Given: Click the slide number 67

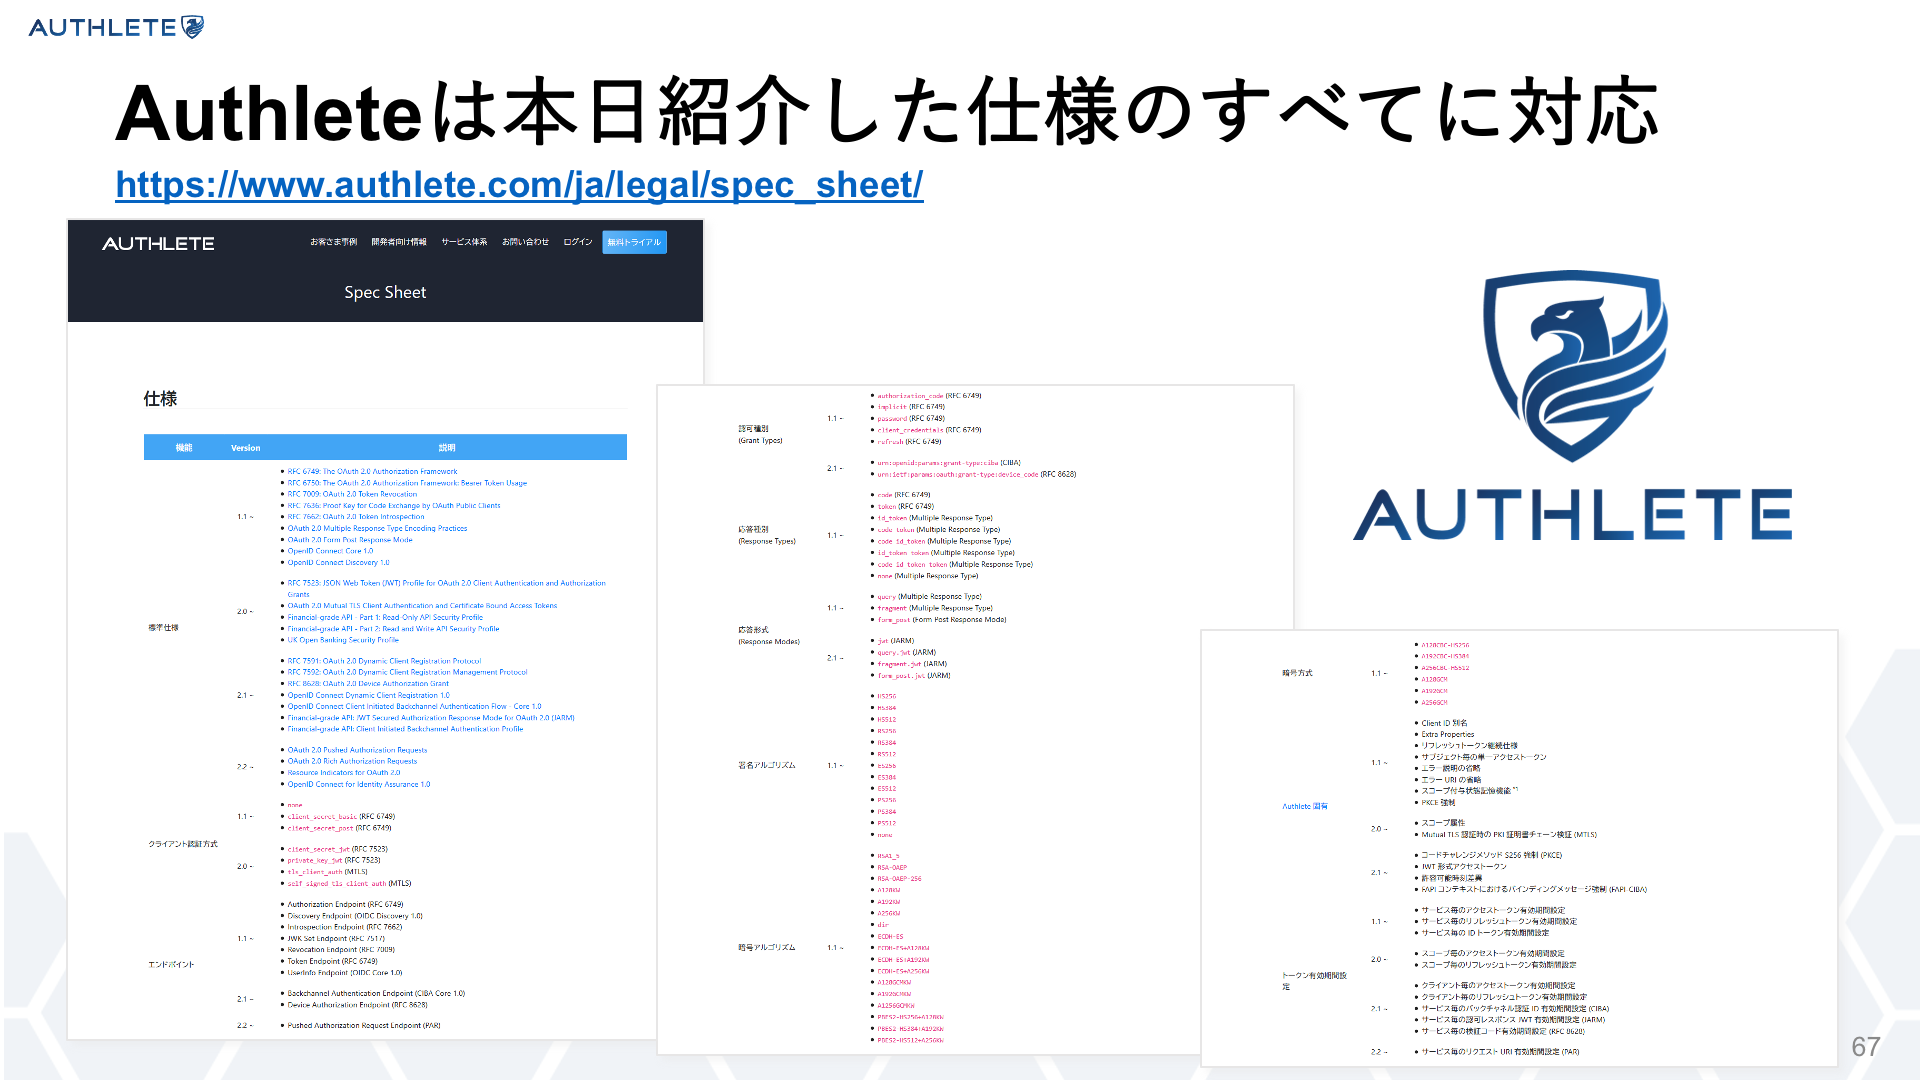Looking at the screenshot, I should [x=1865, y=1047].
